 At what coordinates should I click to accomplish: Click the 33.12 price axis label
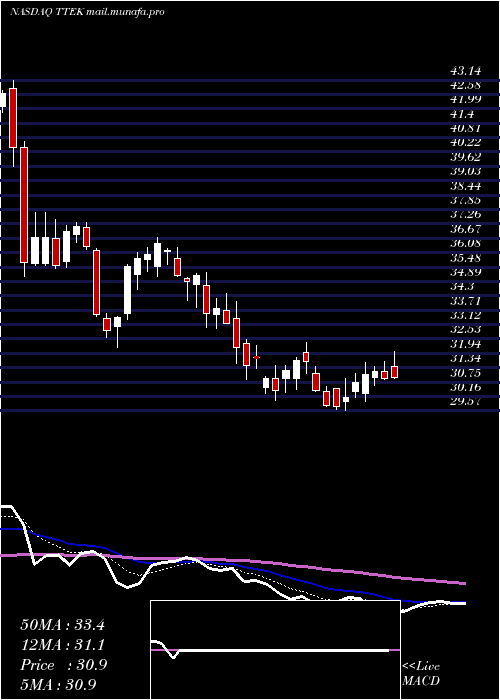pos(465,316)
